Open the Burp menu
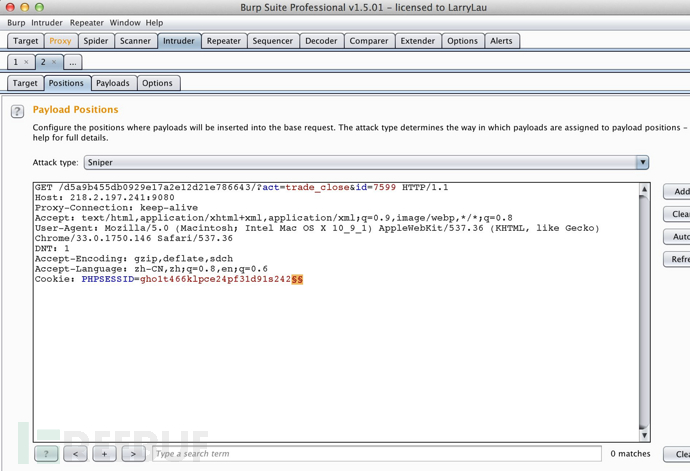 point(16,22)
